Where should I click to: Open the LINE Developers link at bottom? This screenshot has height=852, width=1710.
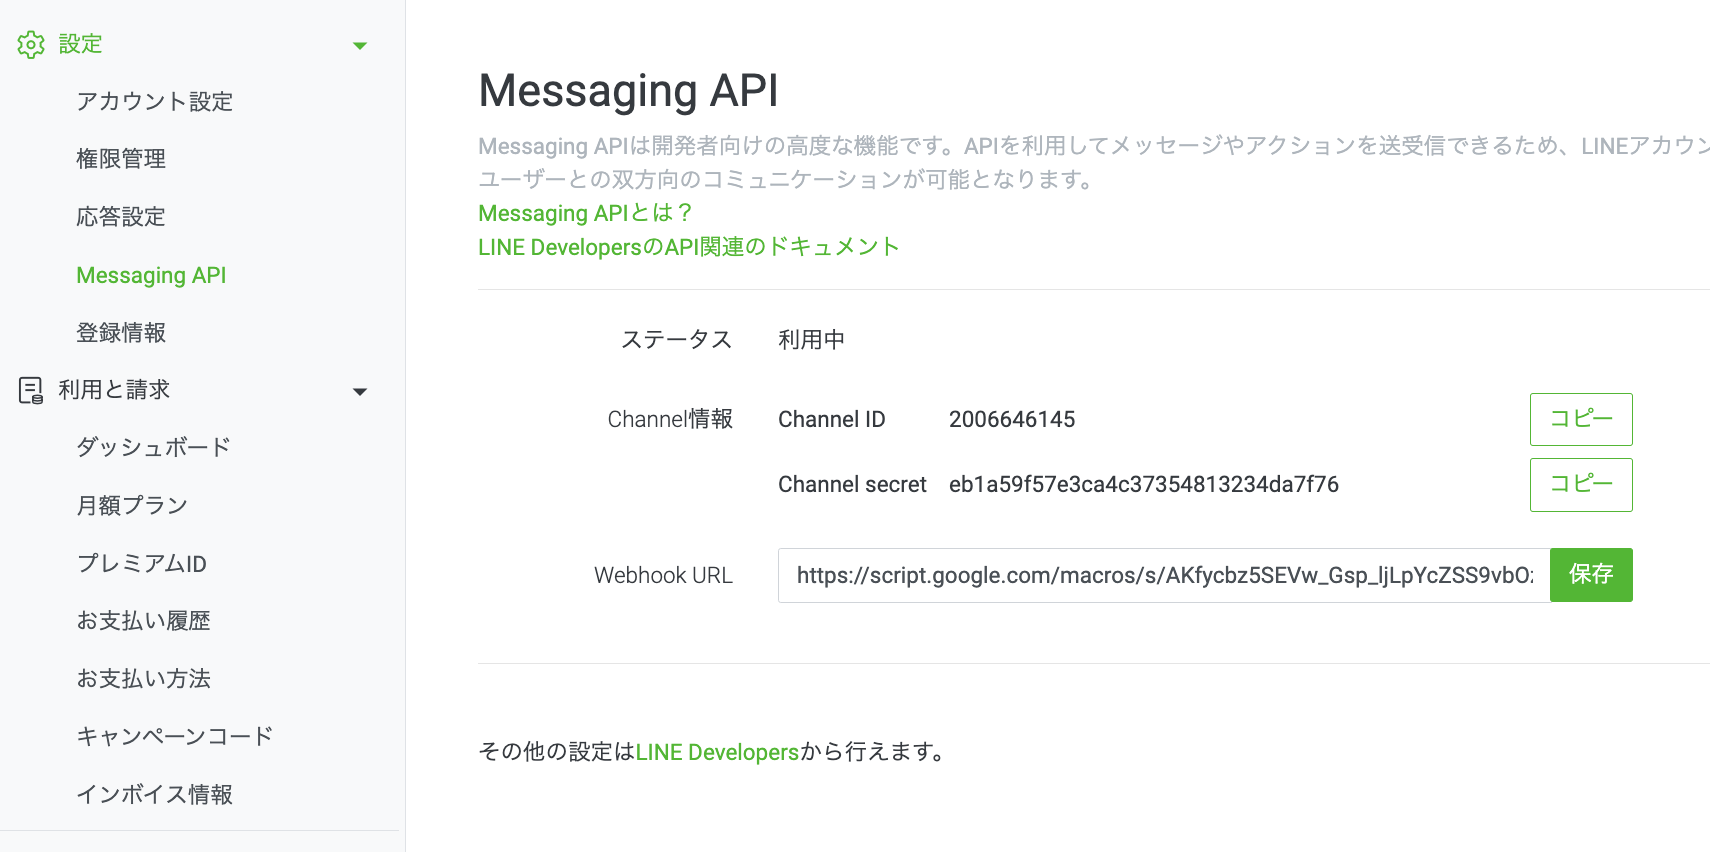click(x=717, y=752)
